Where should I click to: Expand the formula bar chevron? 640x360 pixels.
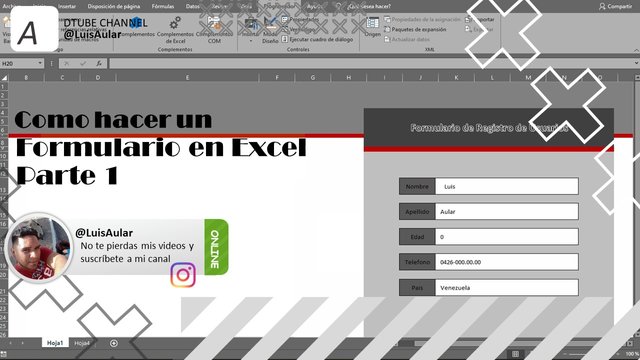point(637,63)
